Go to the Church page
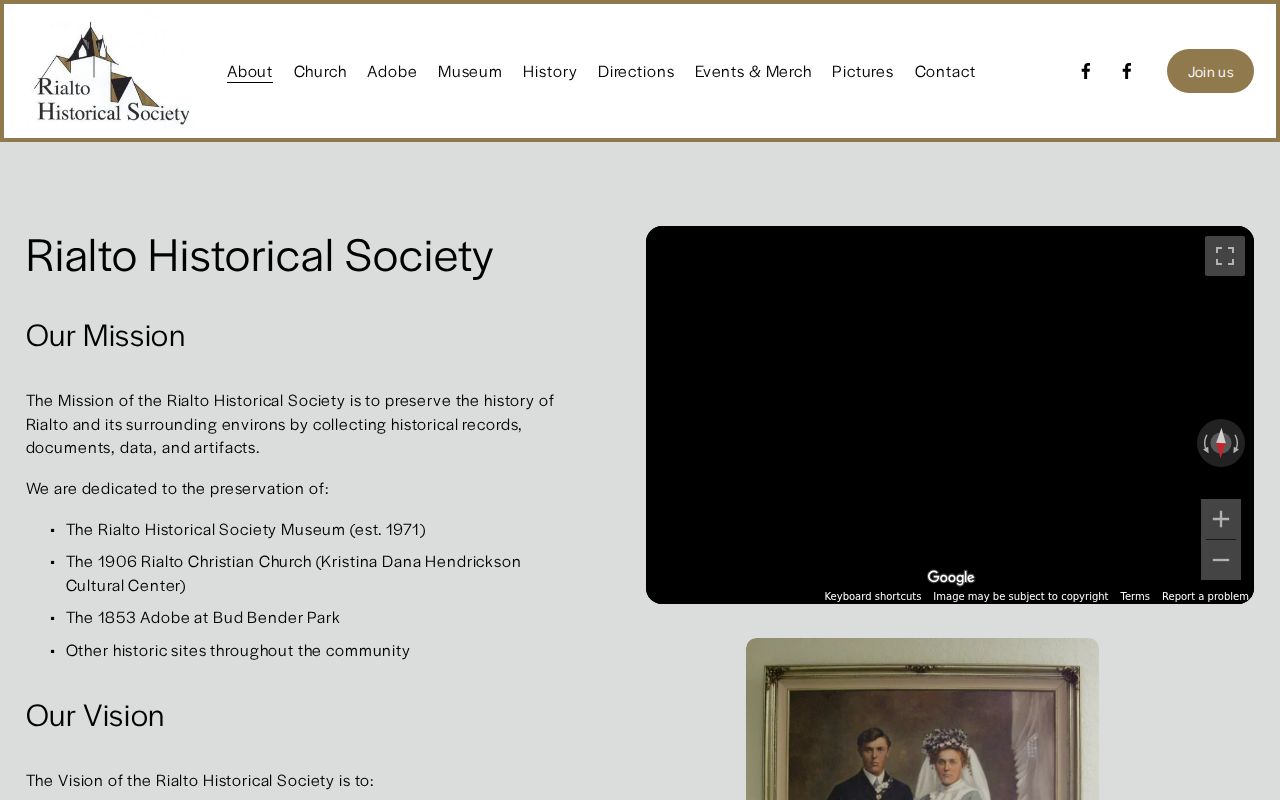1280x800 pixels. 320,71
